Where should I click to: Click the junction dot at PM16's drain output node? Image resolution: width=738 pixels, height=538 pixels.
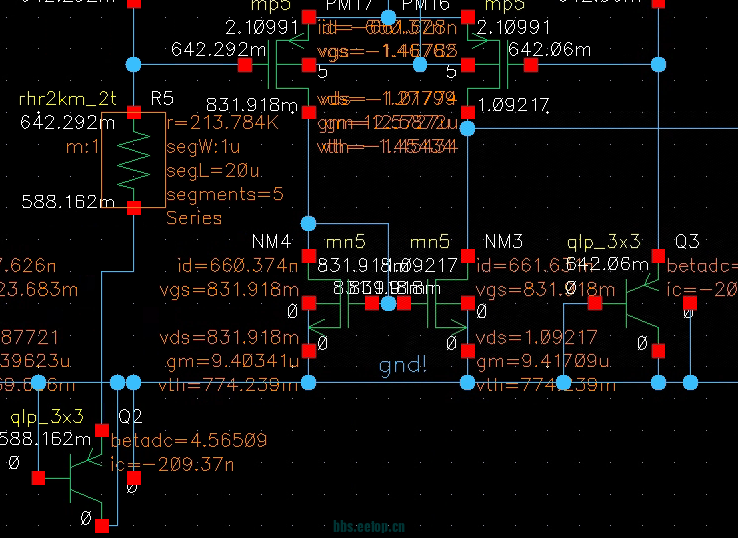coord(467,128)
